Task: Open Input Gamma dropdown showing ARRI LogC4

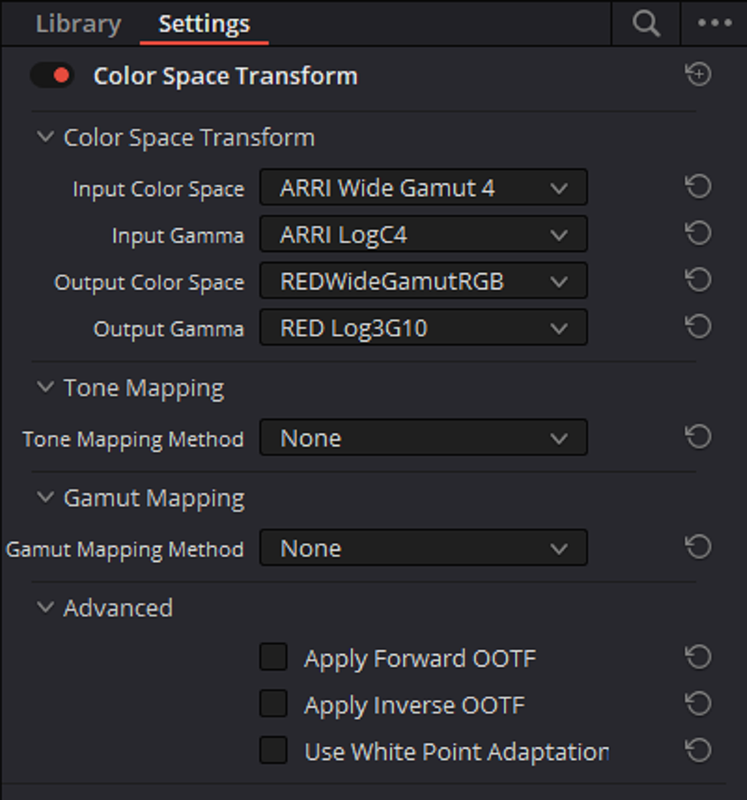Action: click(x=424, y=234)
